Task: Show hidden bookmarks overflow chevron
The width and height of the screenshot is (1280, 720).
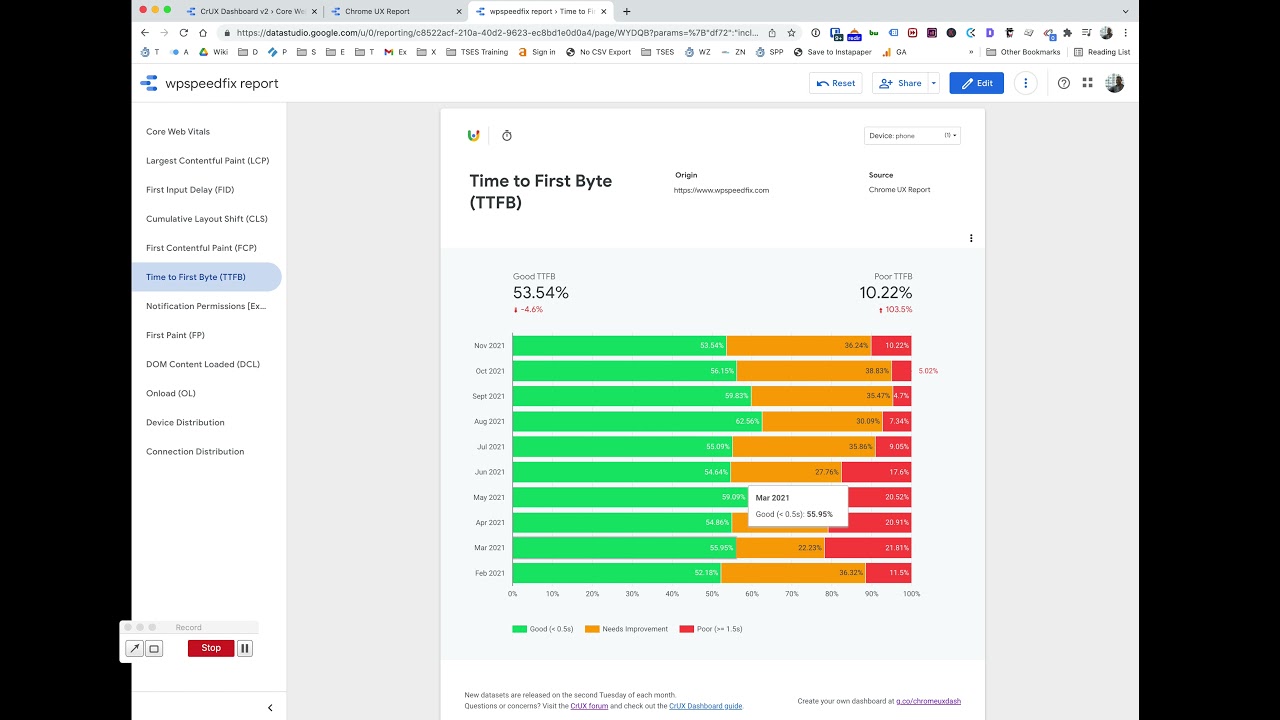Action: 971,52
